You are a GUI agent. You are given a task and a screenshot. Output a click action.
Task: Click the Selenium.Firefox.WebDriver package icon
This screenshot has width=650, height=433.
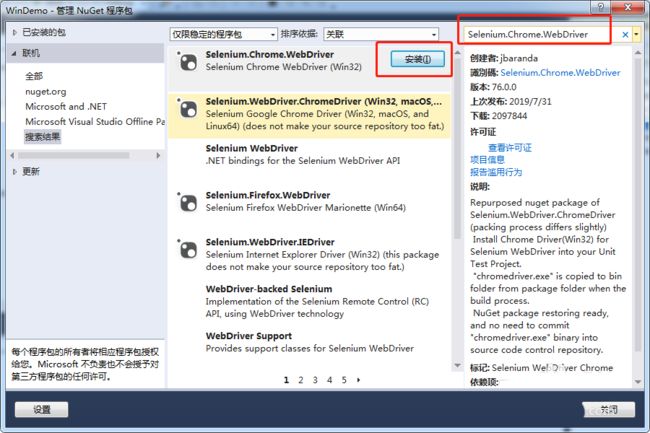[188, 203]
